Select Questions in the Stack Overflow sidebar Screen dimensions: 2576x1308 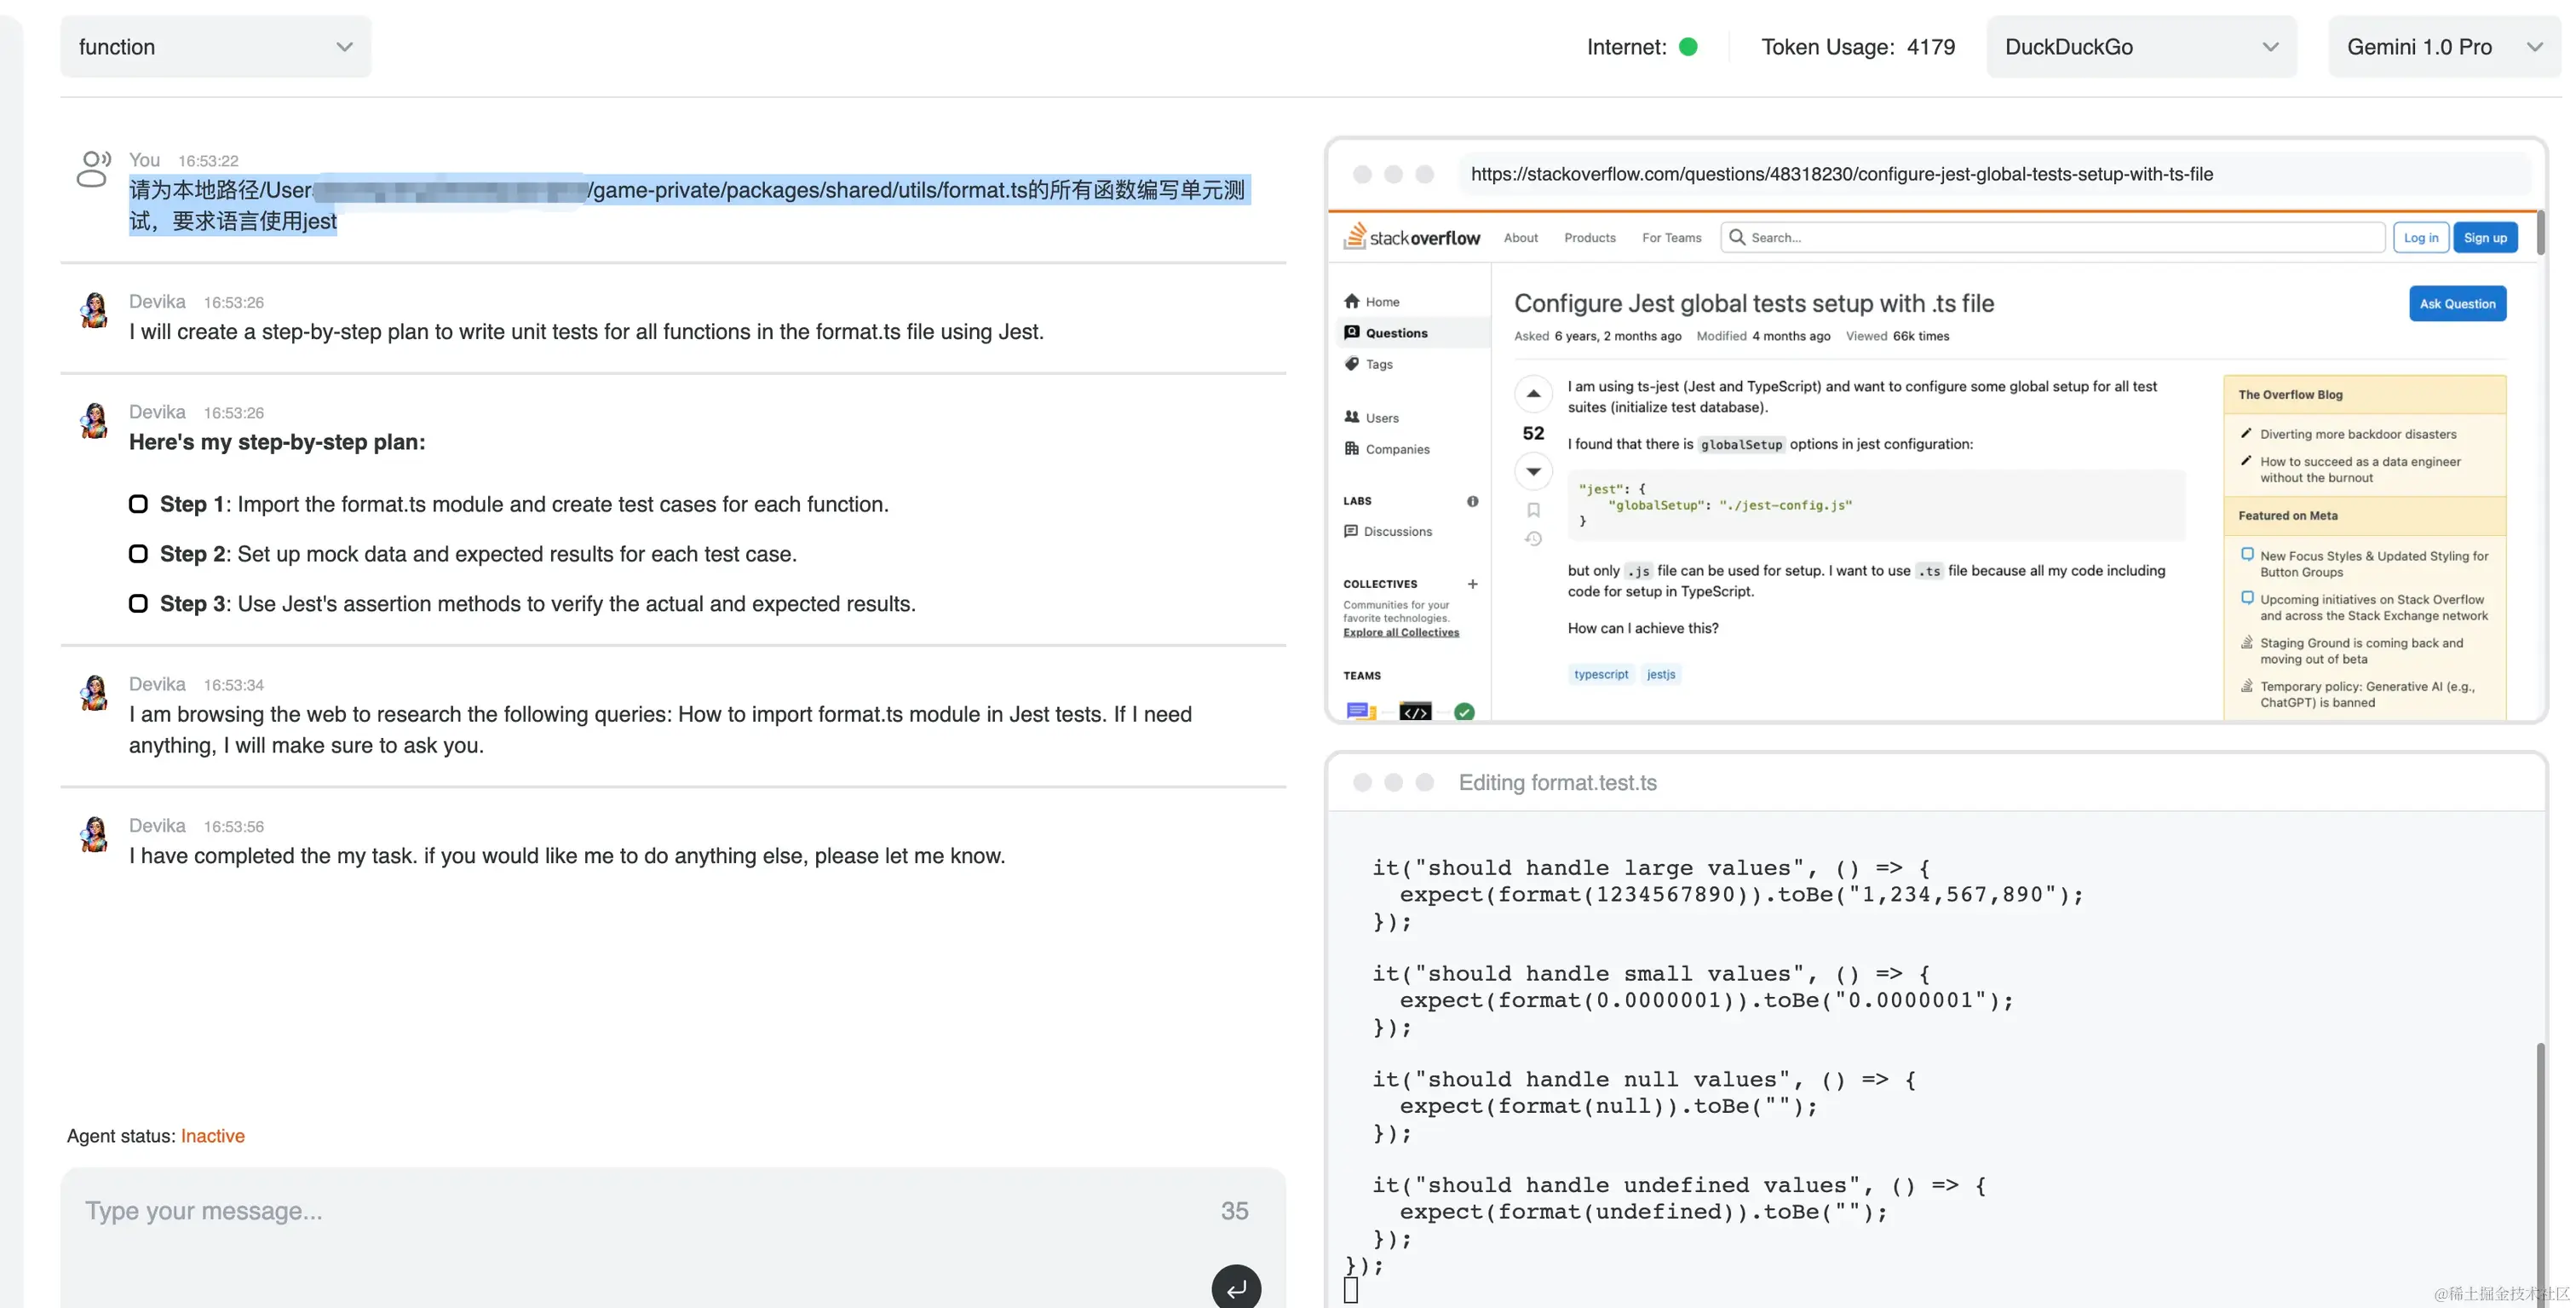1396,333
